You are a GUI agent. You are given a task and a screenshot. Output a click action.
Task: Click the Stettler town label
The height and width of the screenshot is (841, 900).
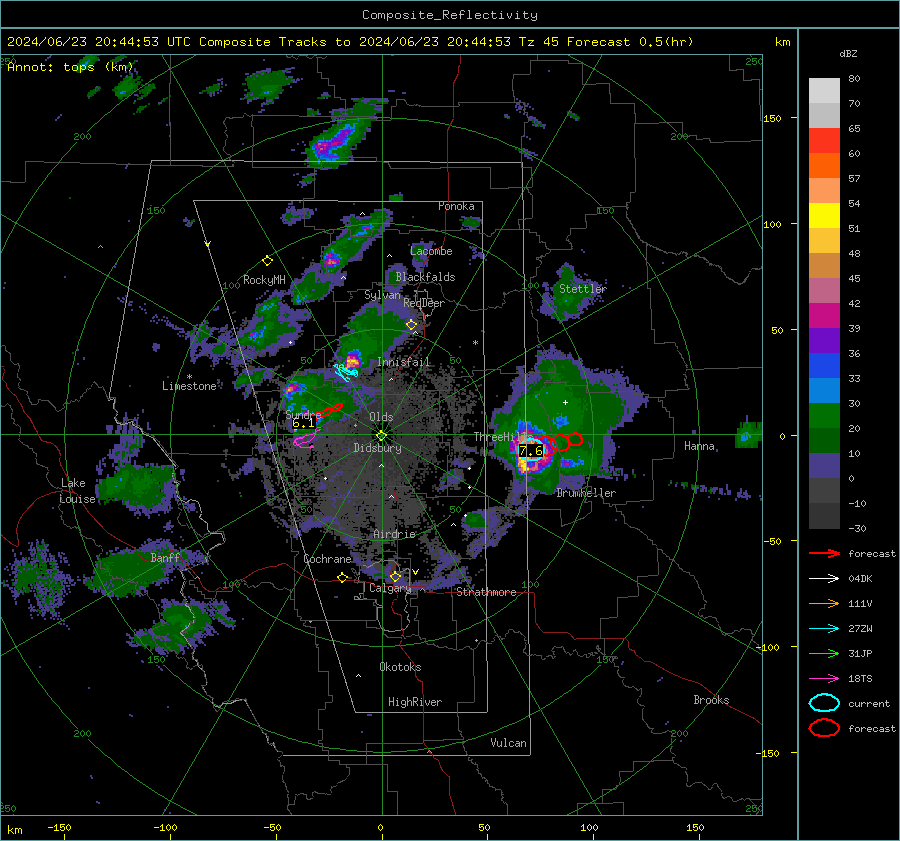pyautogui.click(x=583, y=289)
